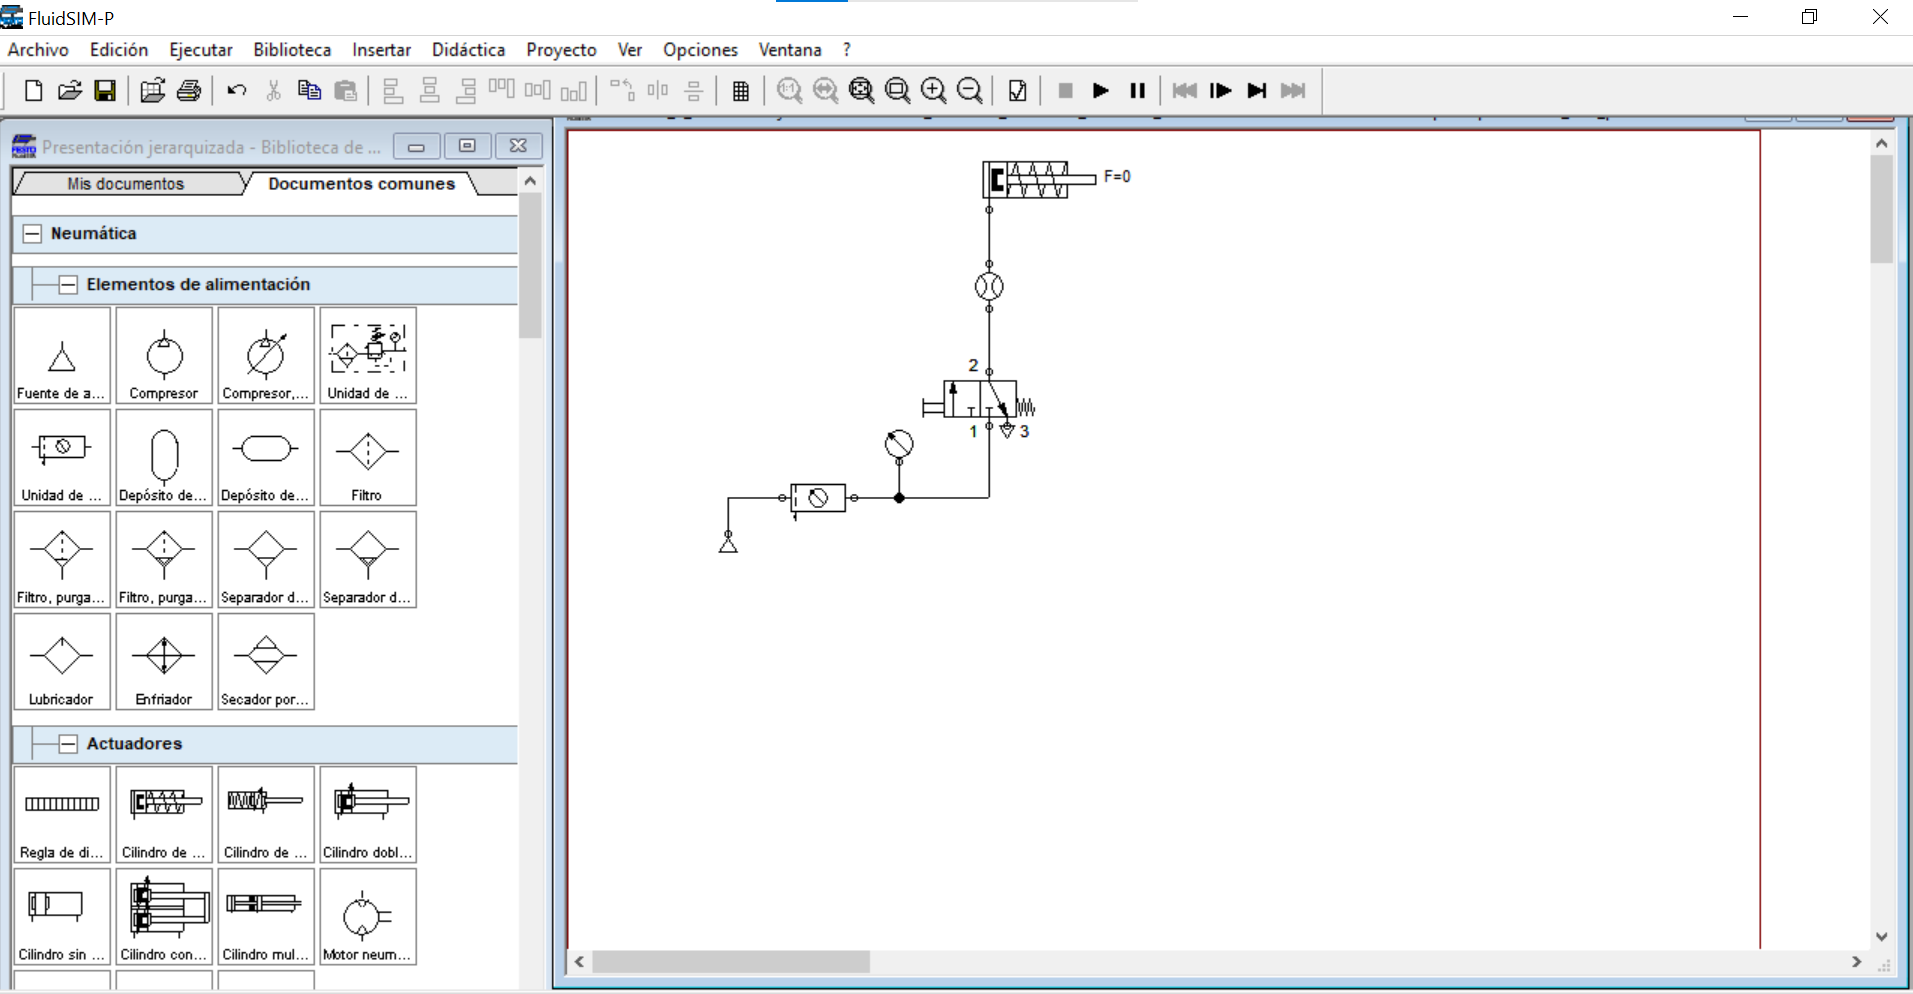The height and width of the screenshot is (994, 1913).
Task: Pause the simulation
Action: pos(1137,91)
